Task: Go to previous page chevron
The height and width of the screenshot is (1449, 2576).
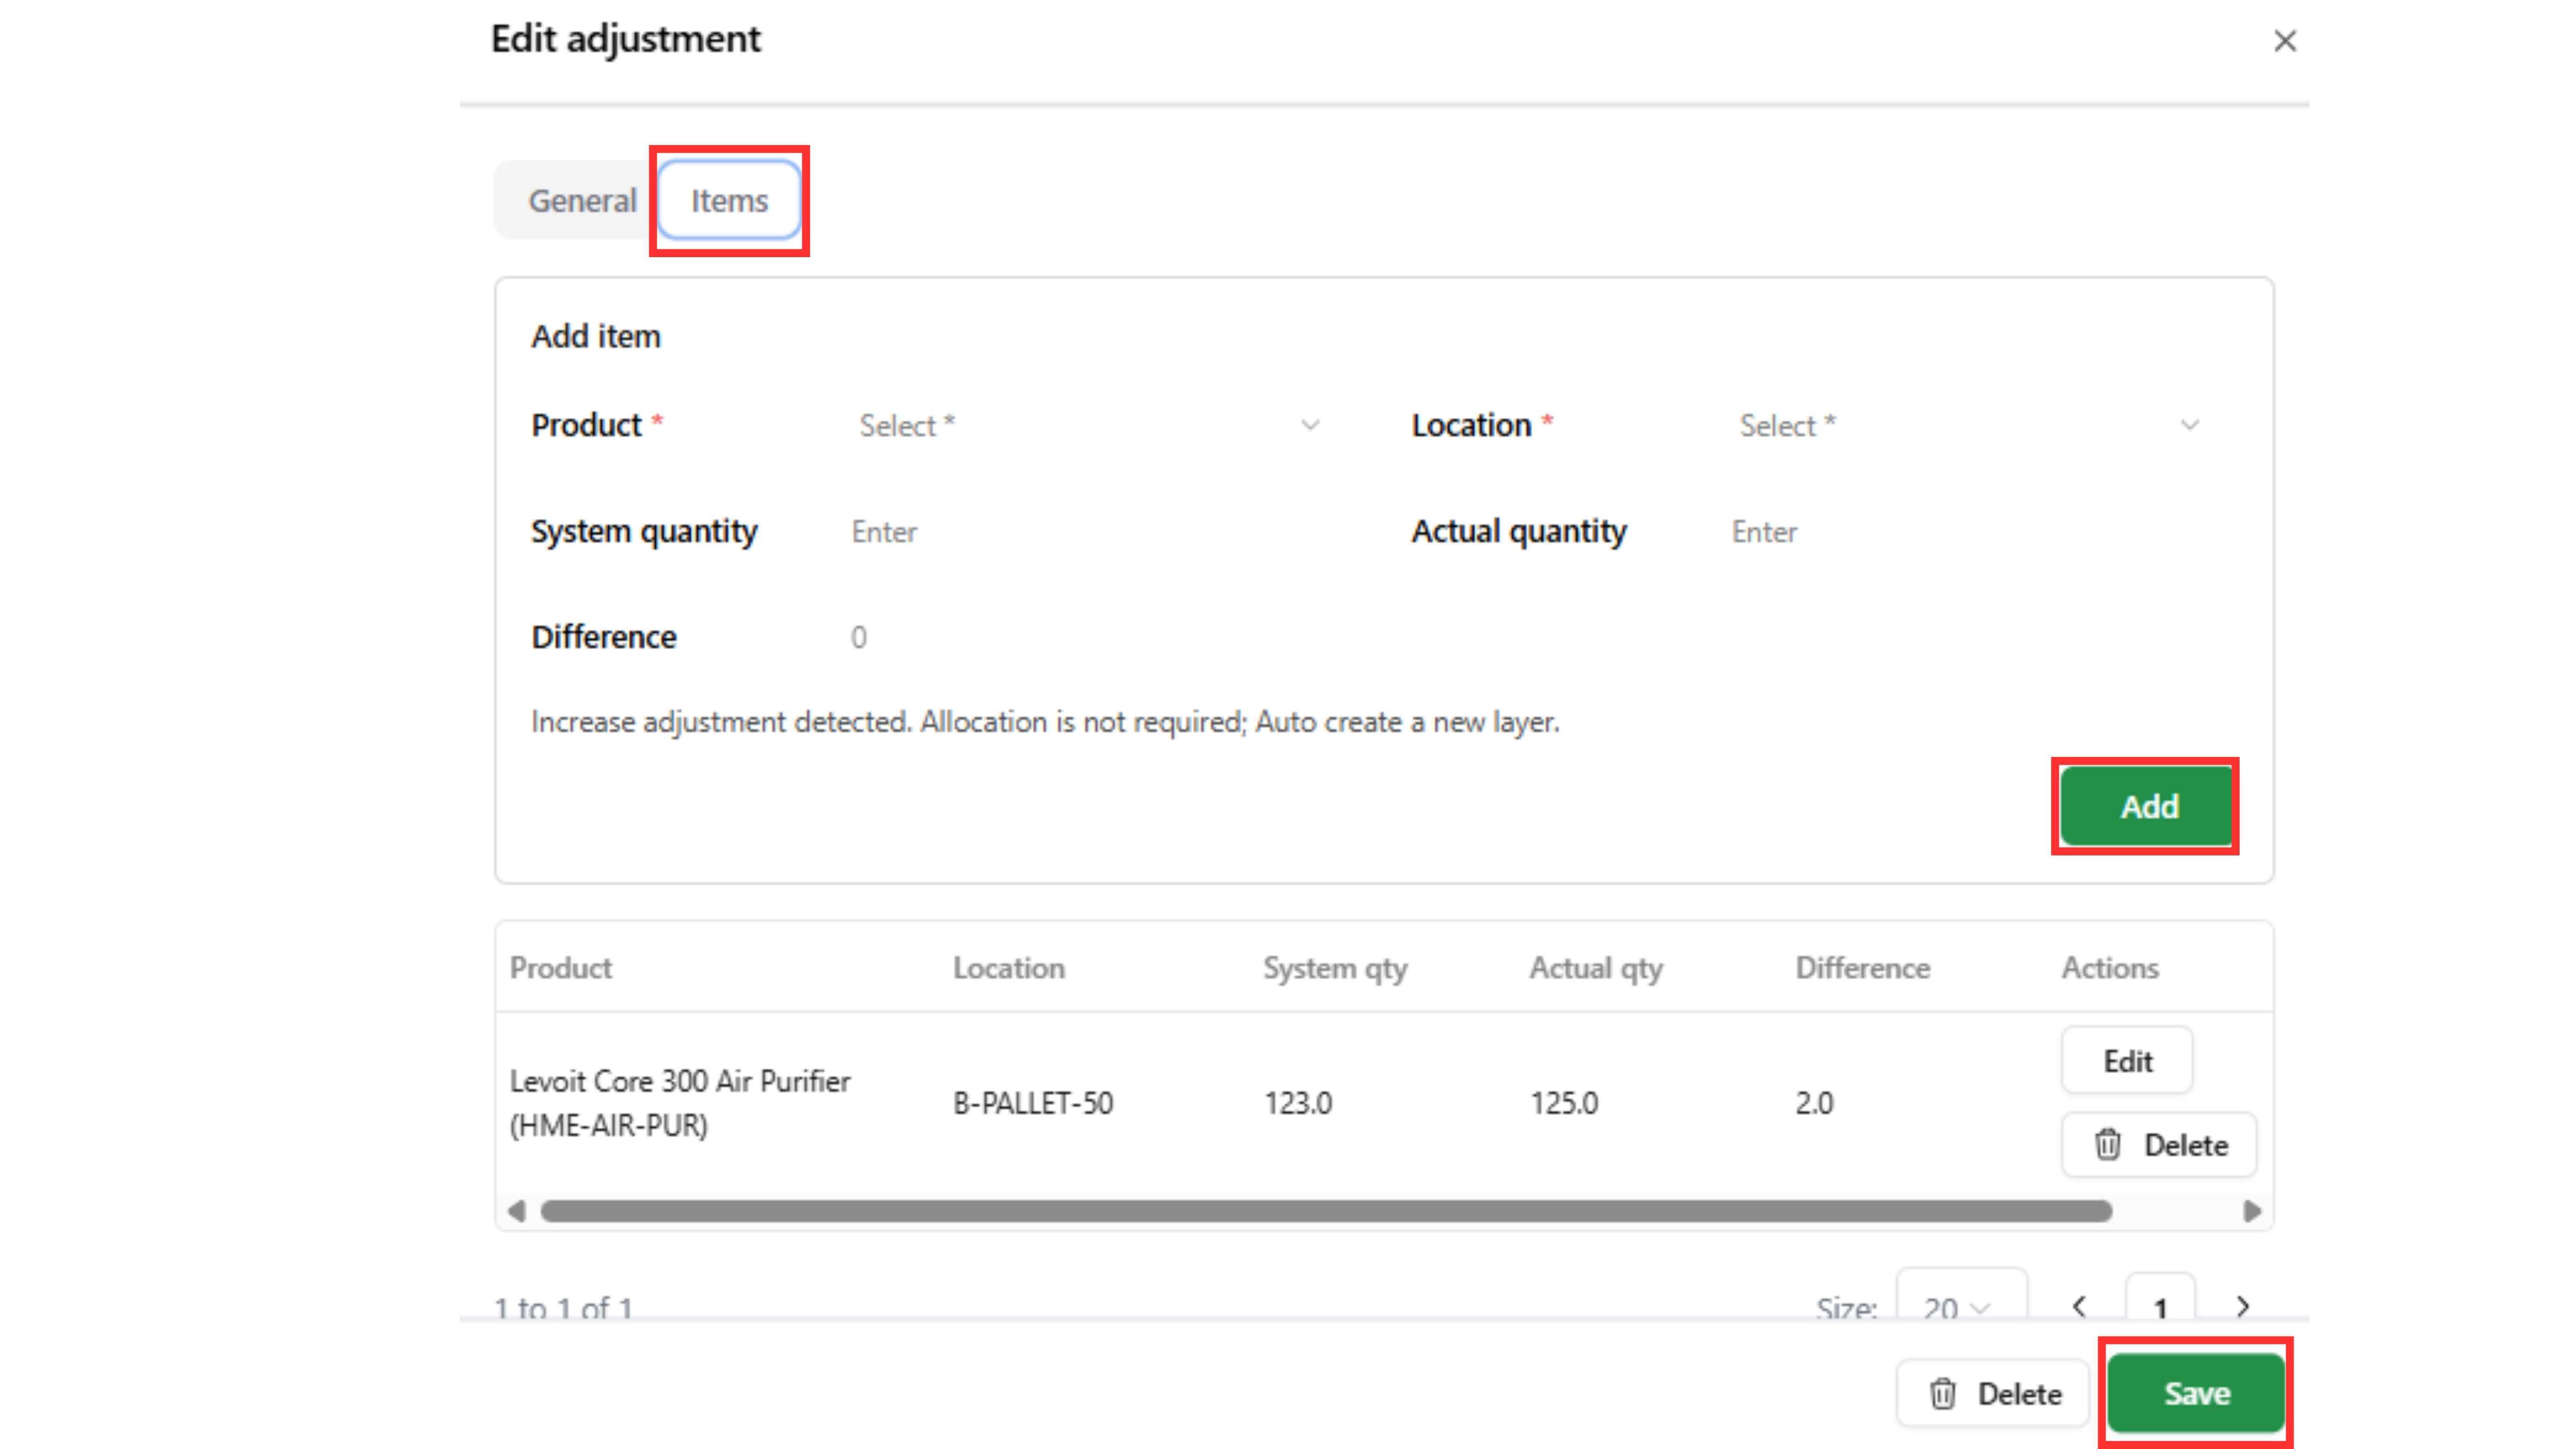Action: point(2079,1307)
